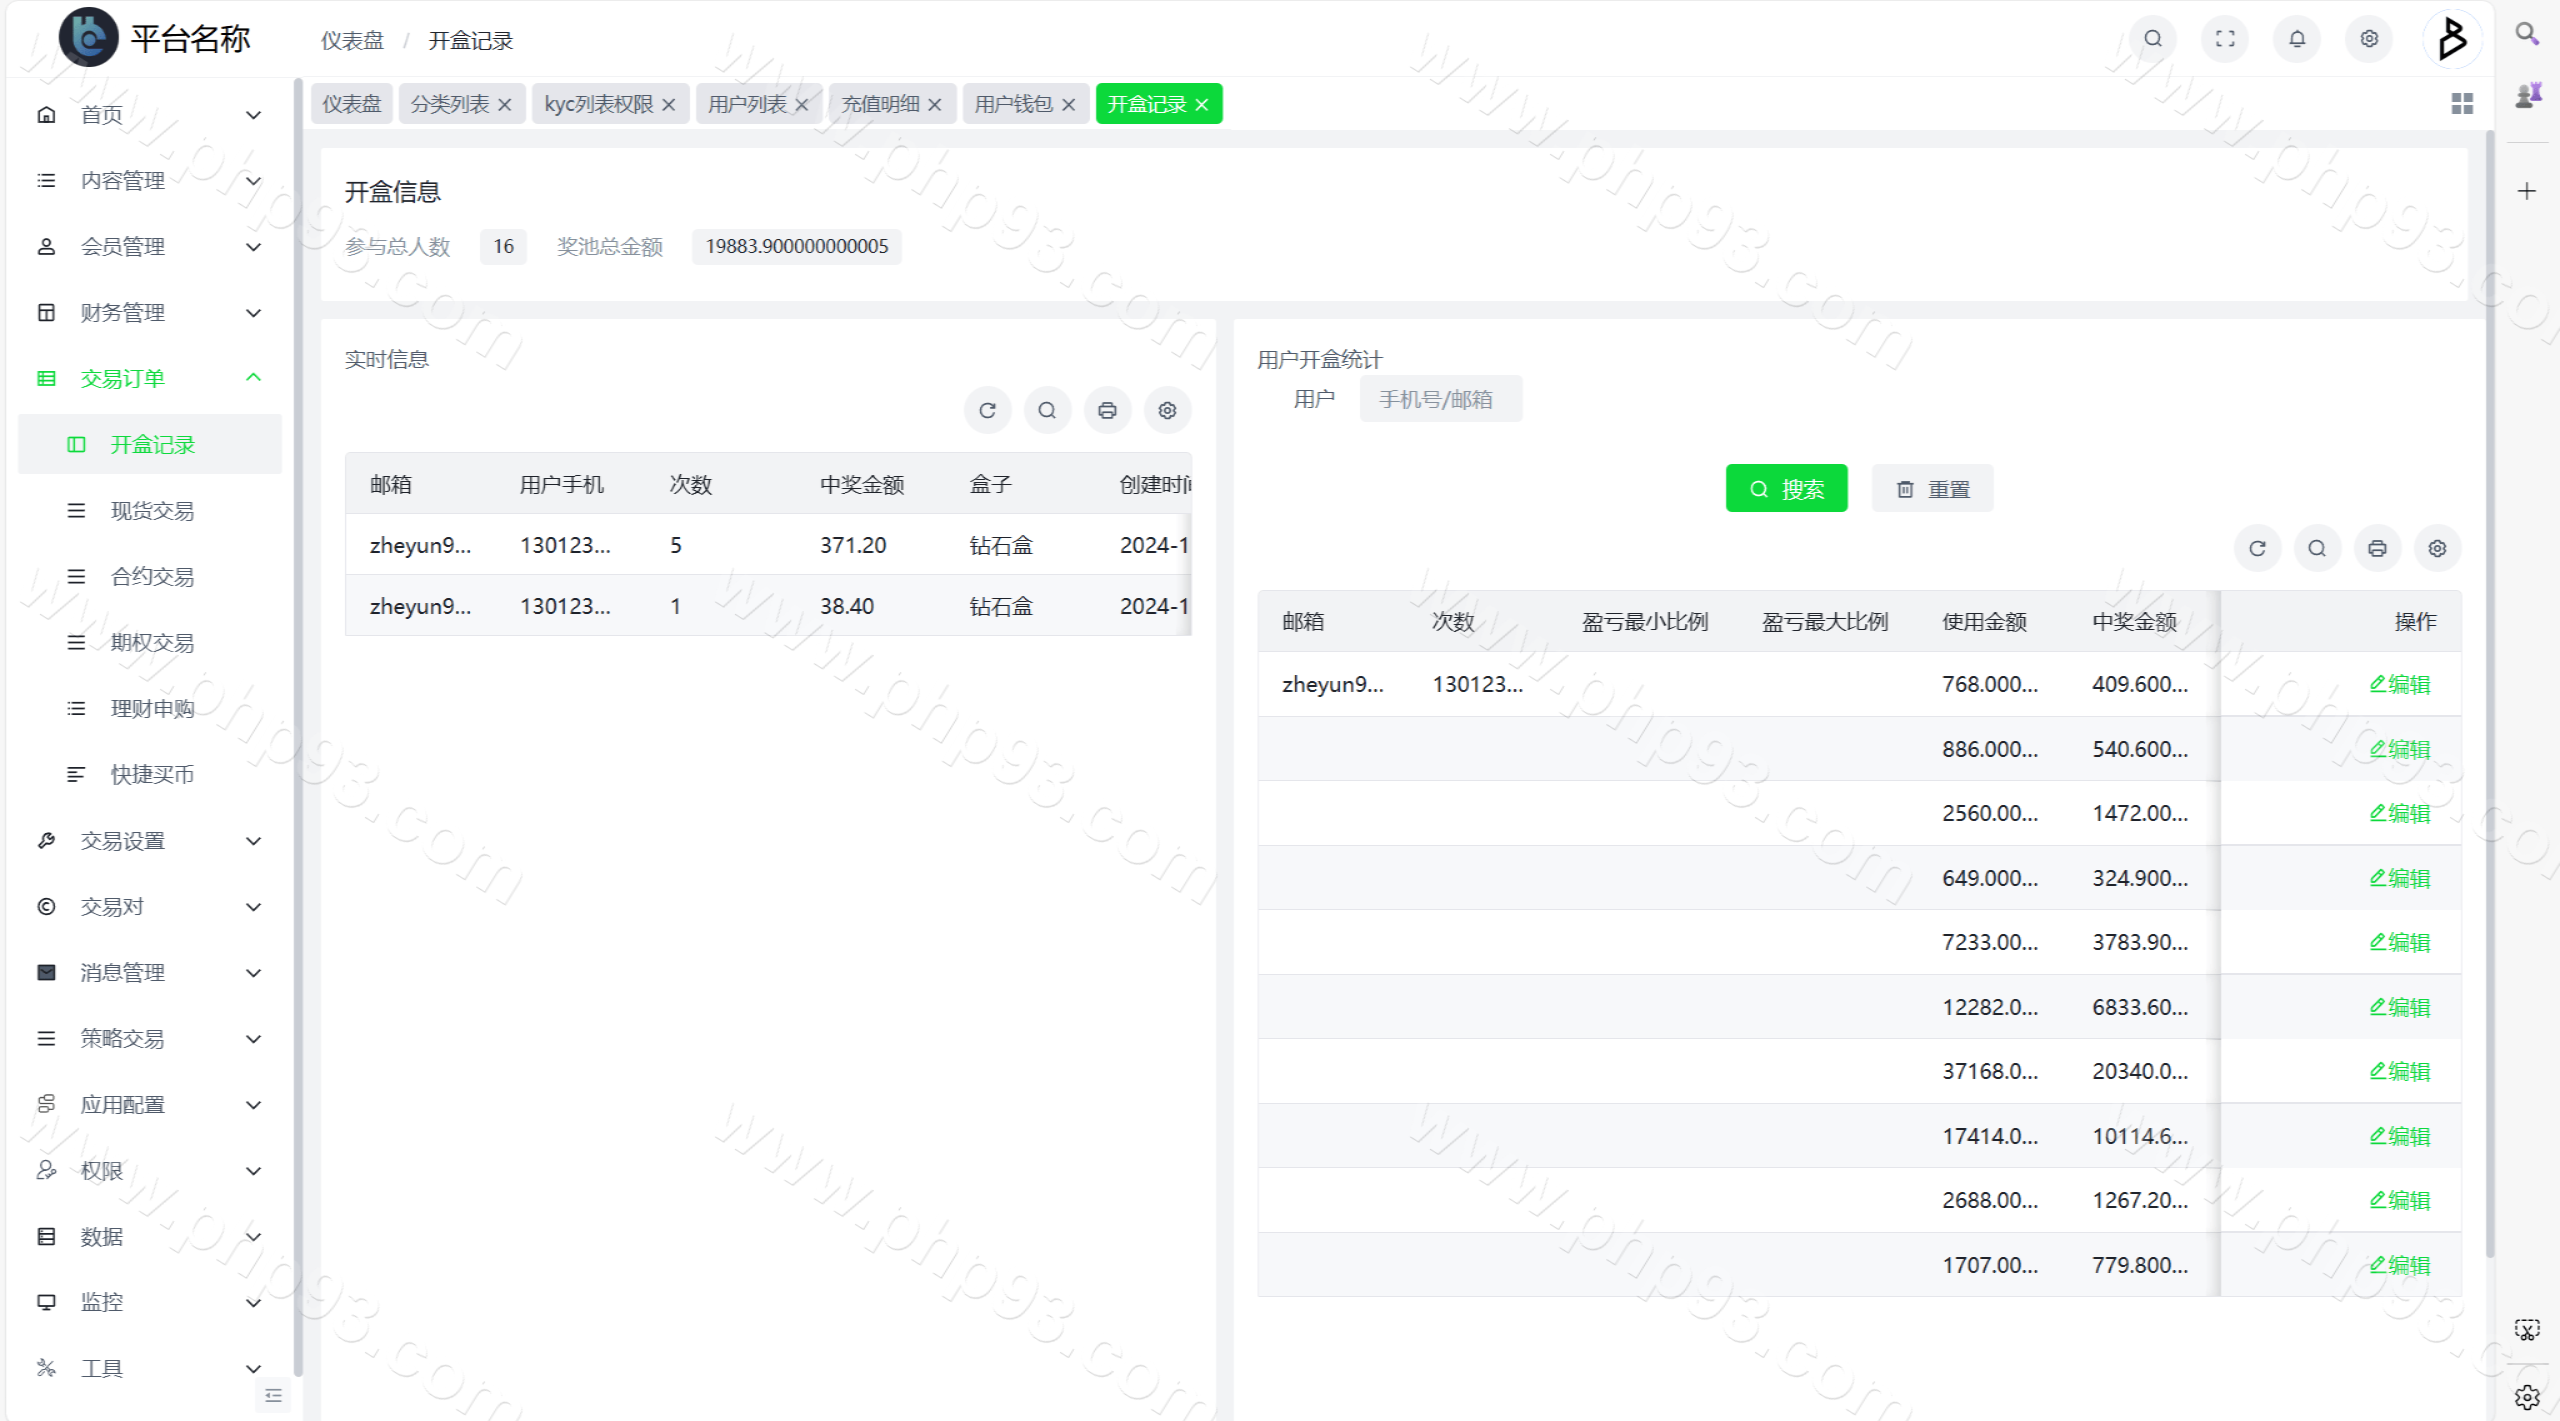Open the header settings gear icon
The width and height of the screenshot is (2560, 1421).
click(x=2369, y=39)
